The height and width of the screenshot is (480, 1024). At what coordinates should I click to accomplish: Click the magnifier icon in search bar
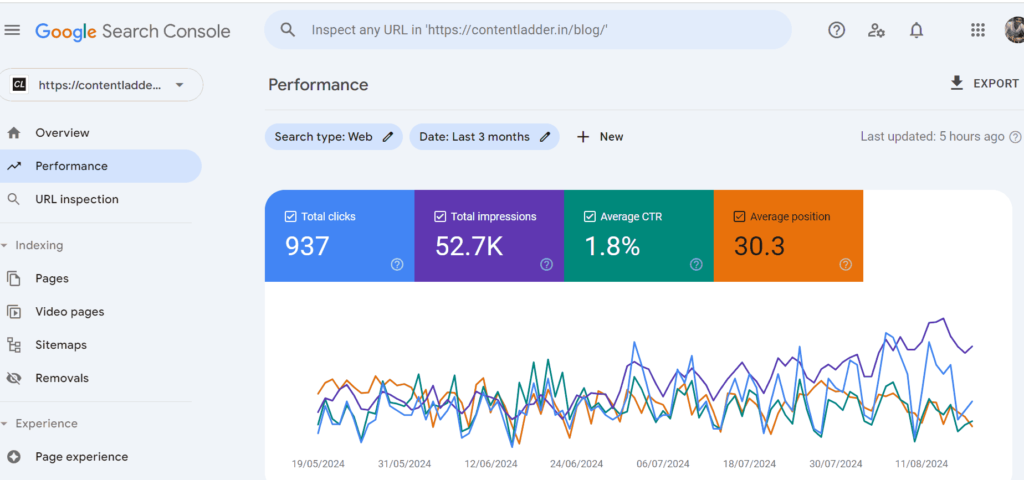(x=287, y=29)
